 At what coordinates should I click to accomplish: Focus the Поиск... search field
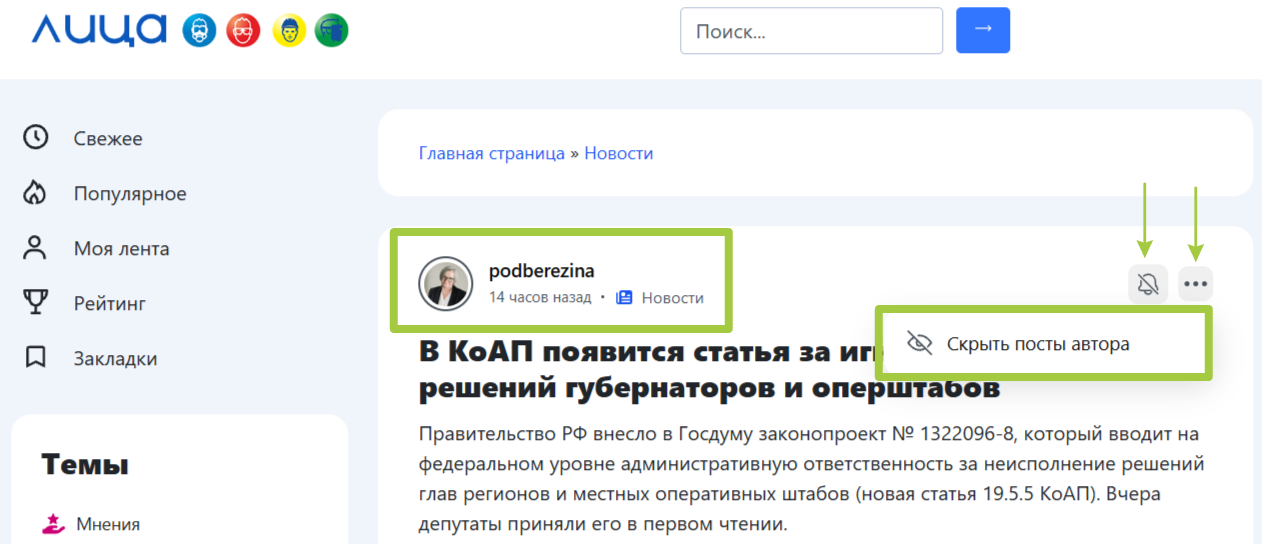click(812, 31)
